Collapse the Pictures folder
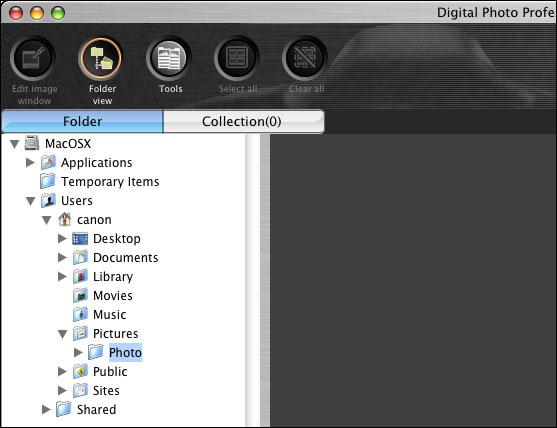 (63, 334)
